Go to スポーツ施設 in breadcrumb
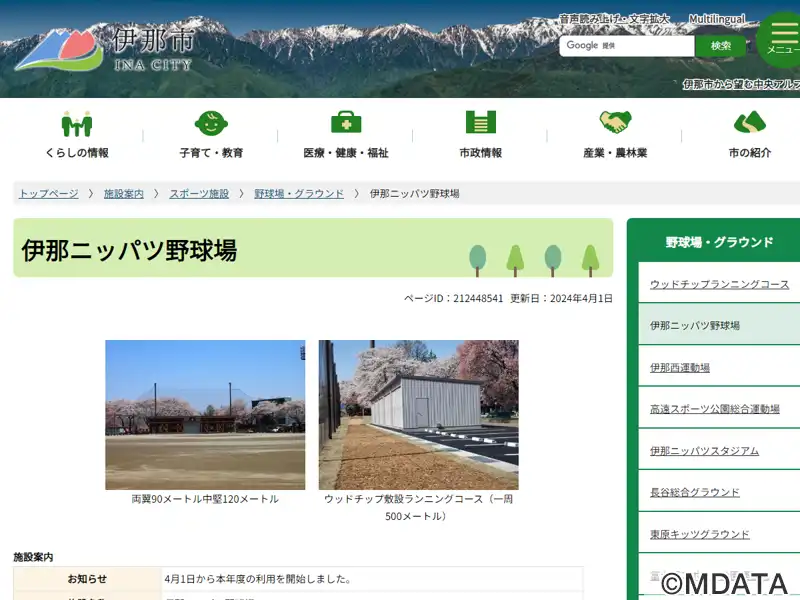This screenshot has width=800, height=600. click(x=199, y=194)
